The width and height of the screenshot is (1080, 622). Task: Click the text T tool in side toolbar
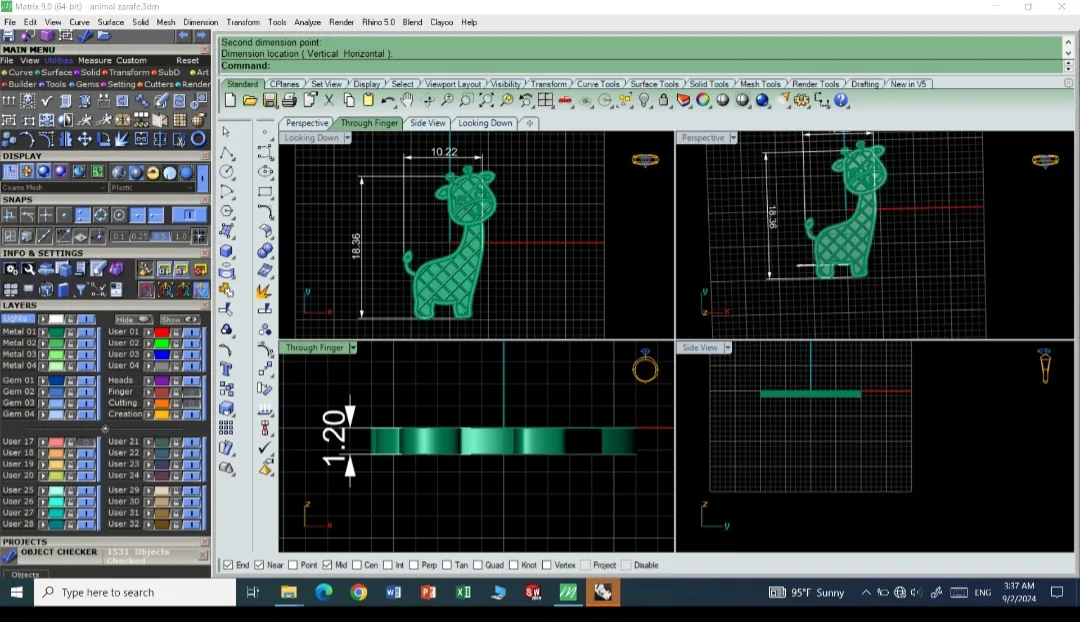[226, 369]
